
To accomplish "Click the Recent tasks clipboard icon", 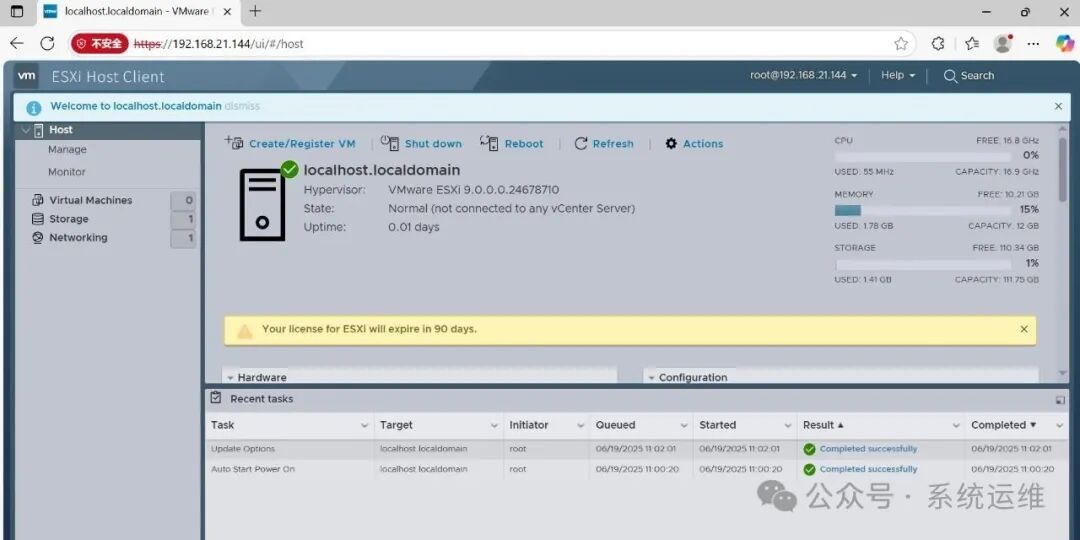I will [x=216, y=398].
